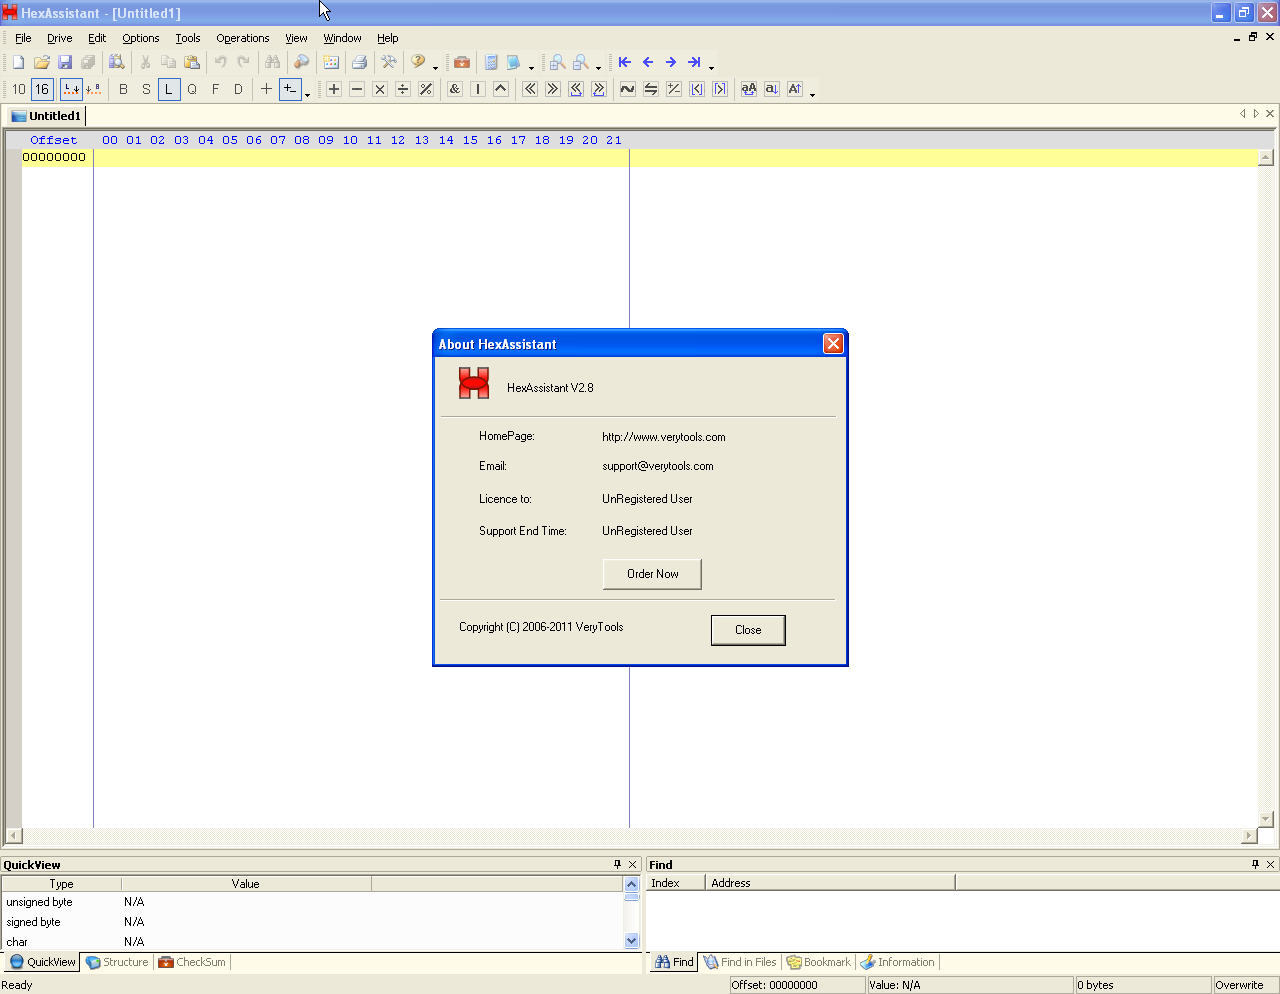Go forward with blue right arrow

(x=670, y=62)
